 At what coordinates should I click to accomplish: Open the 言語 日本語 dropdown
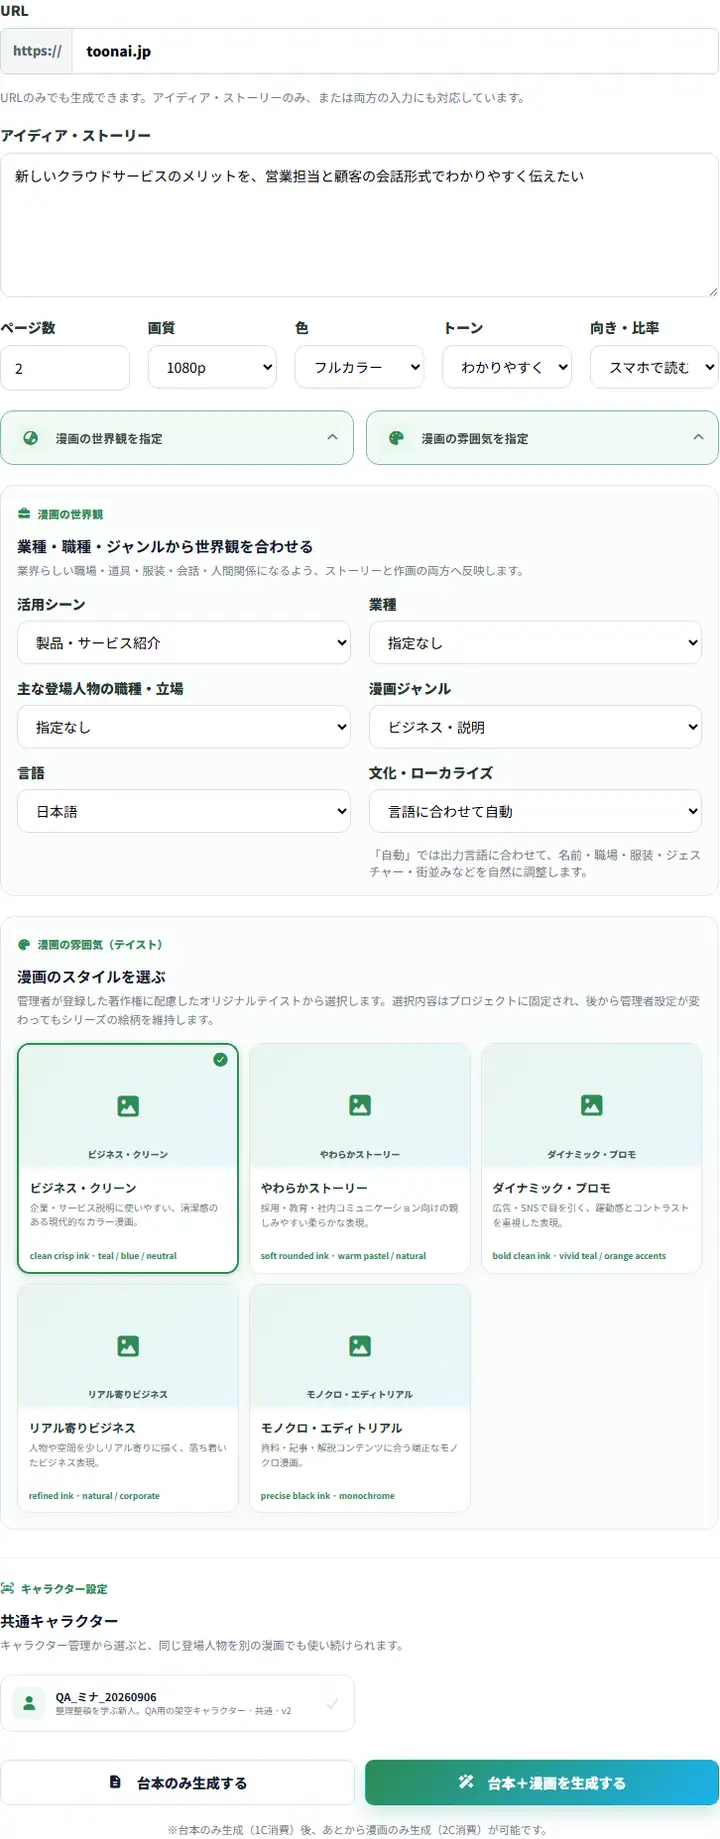click(184, 811)
